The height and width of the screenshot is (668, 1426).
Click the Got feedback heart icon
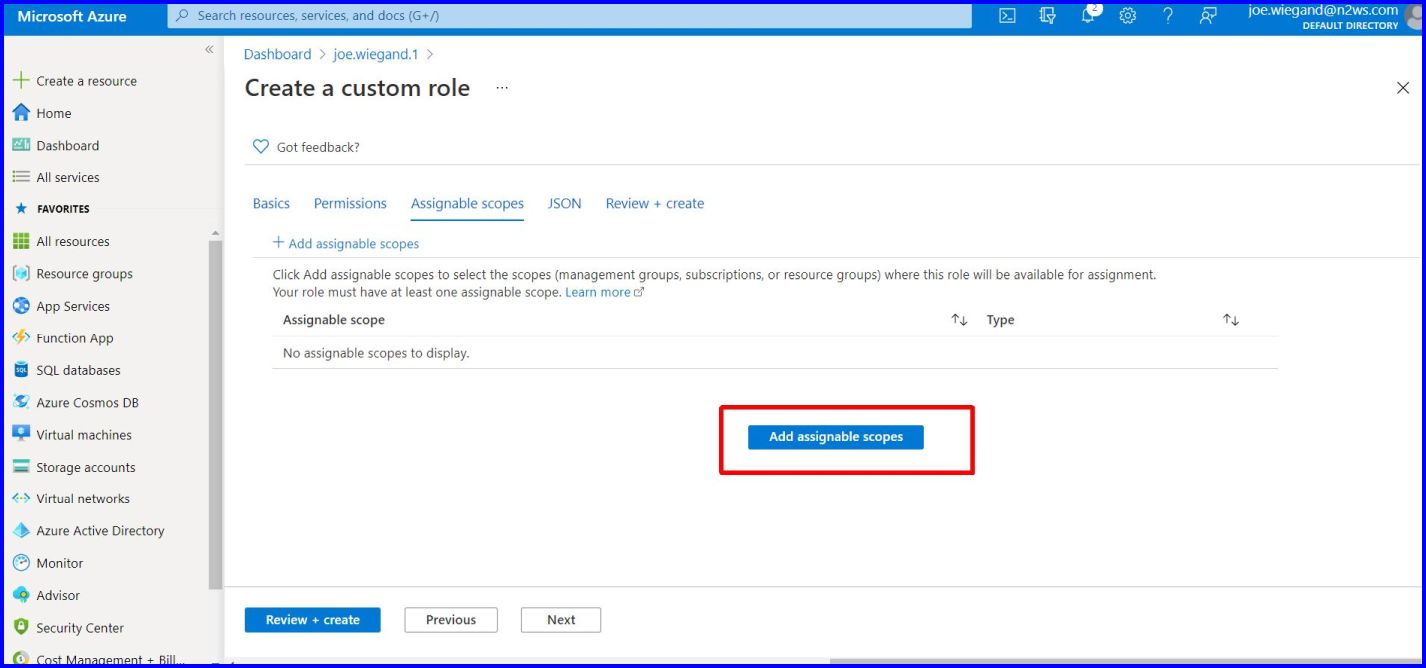pyautogui.click(x=261, y=147)
